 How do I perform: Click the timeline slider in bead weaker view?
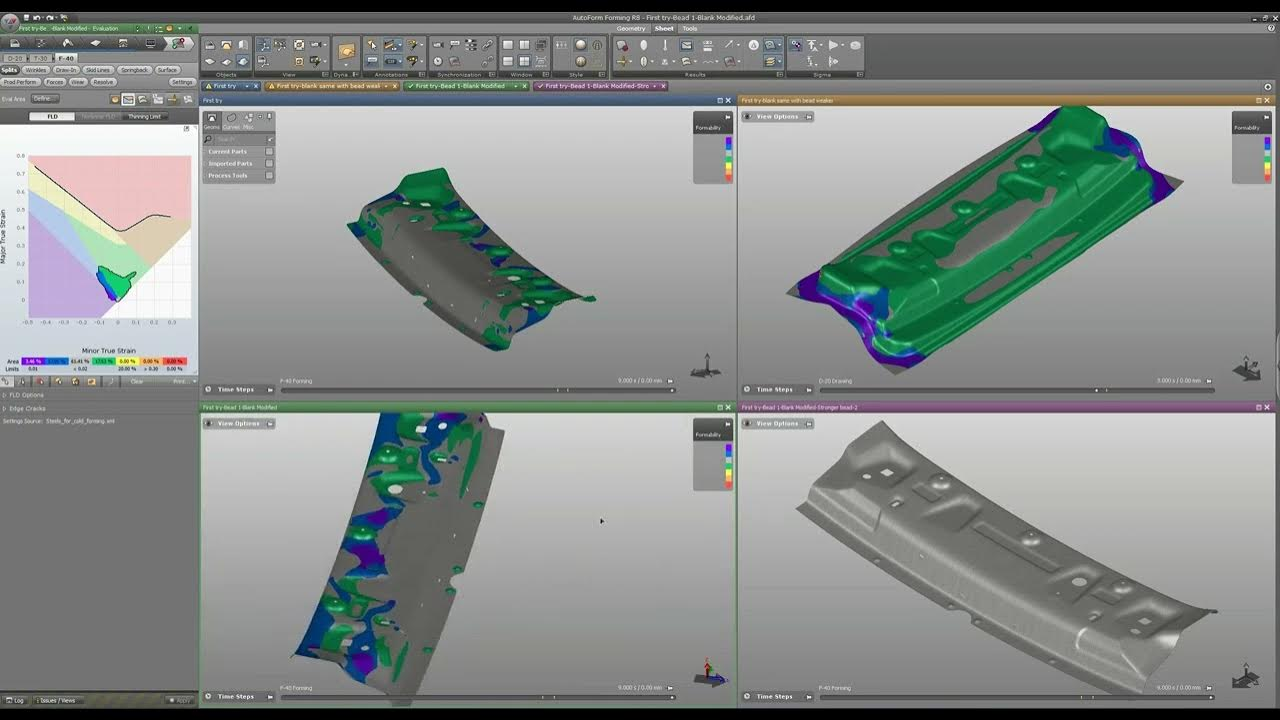[1015, 390]
